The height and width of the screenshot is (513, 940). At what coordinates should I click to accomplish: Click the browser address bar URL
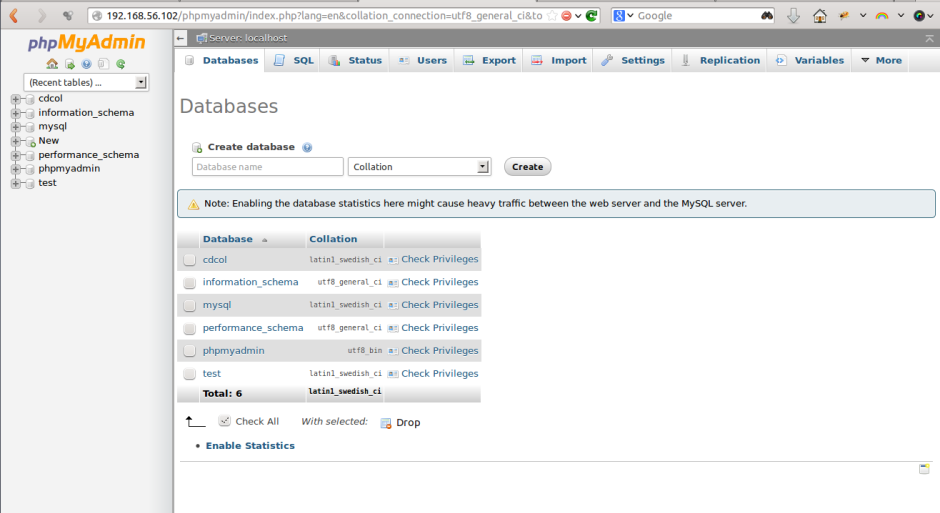click(x=324, y=16)
